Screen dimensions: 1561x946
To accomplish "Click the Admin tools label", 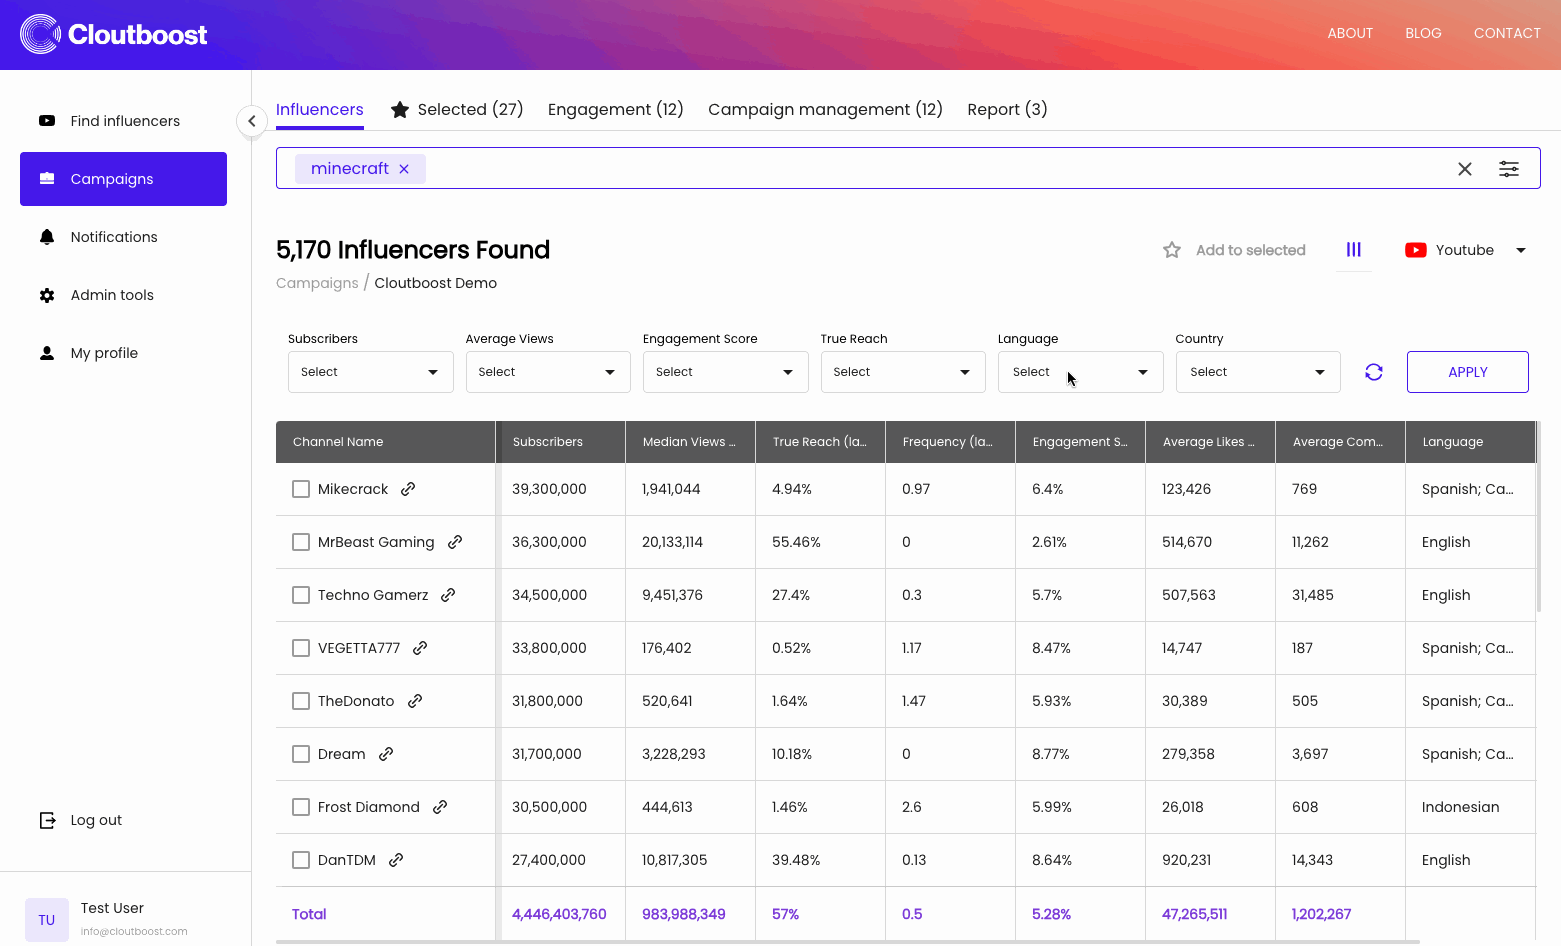I will point(112,295).
